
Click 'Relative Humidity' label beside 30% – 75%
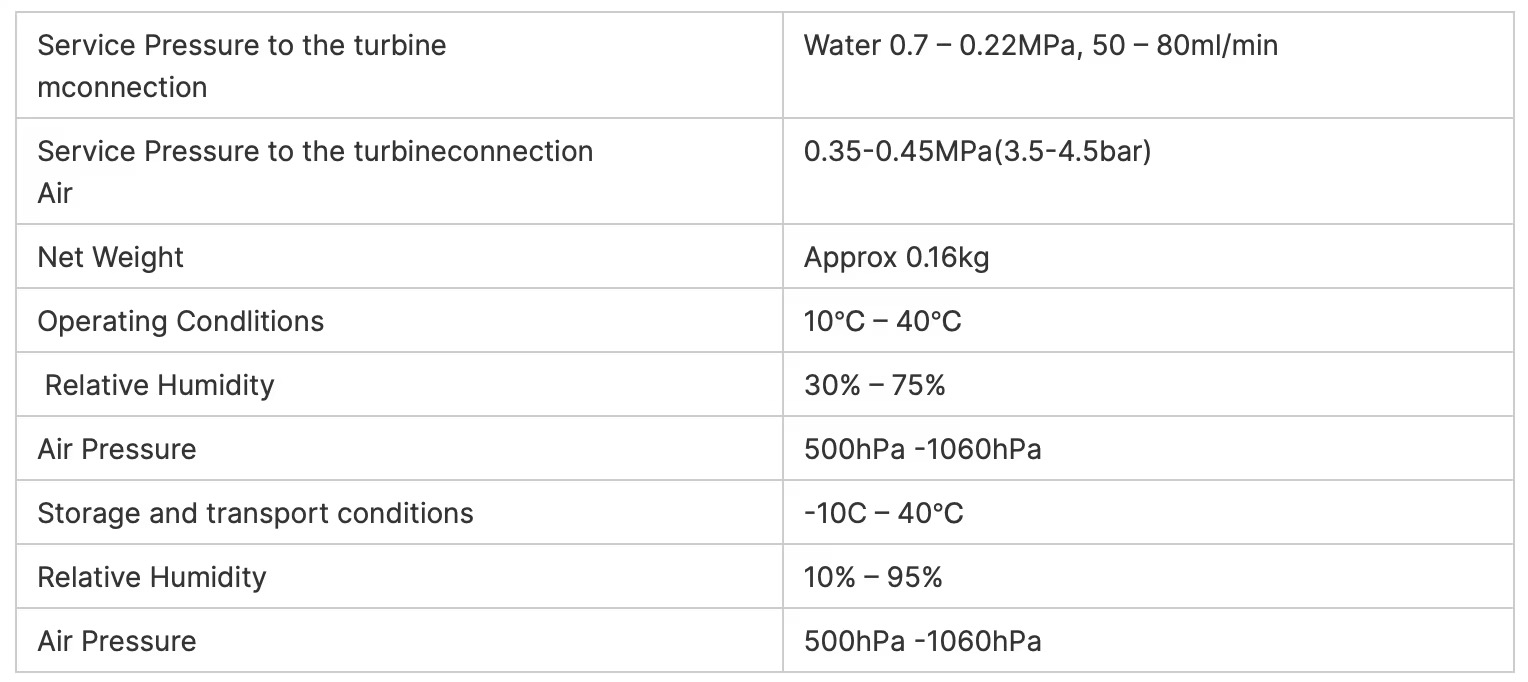pos(159,386)
